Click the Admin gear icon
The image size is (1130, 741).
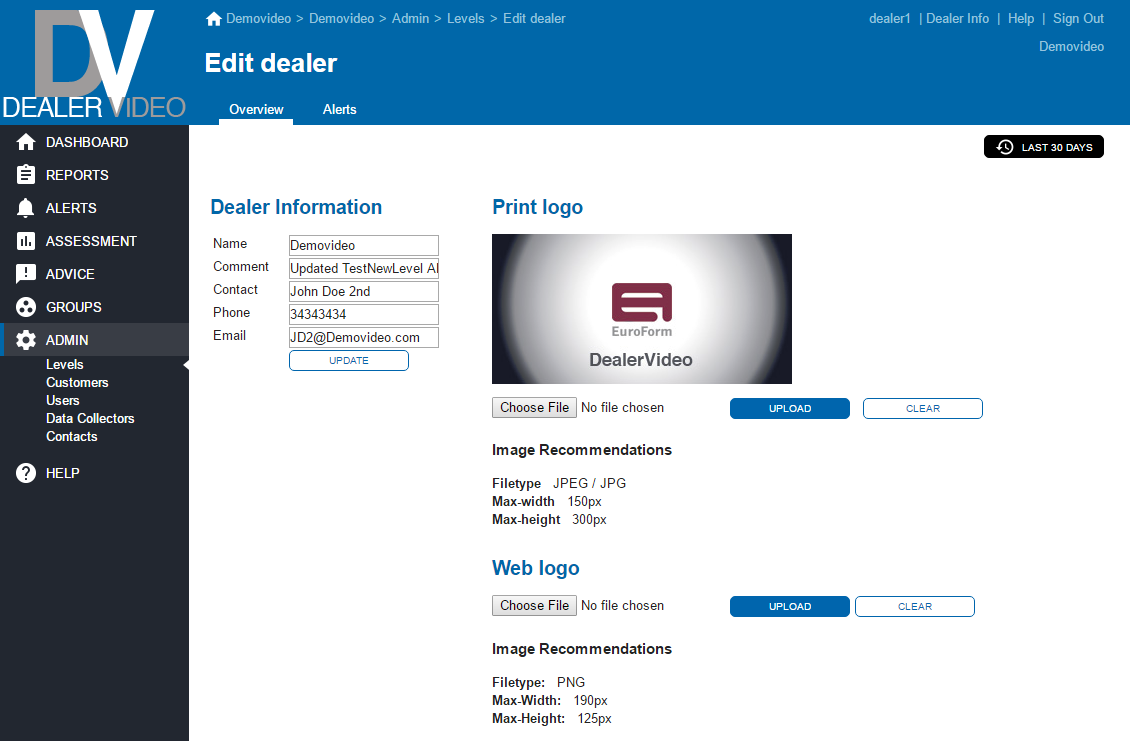[26, 340]
